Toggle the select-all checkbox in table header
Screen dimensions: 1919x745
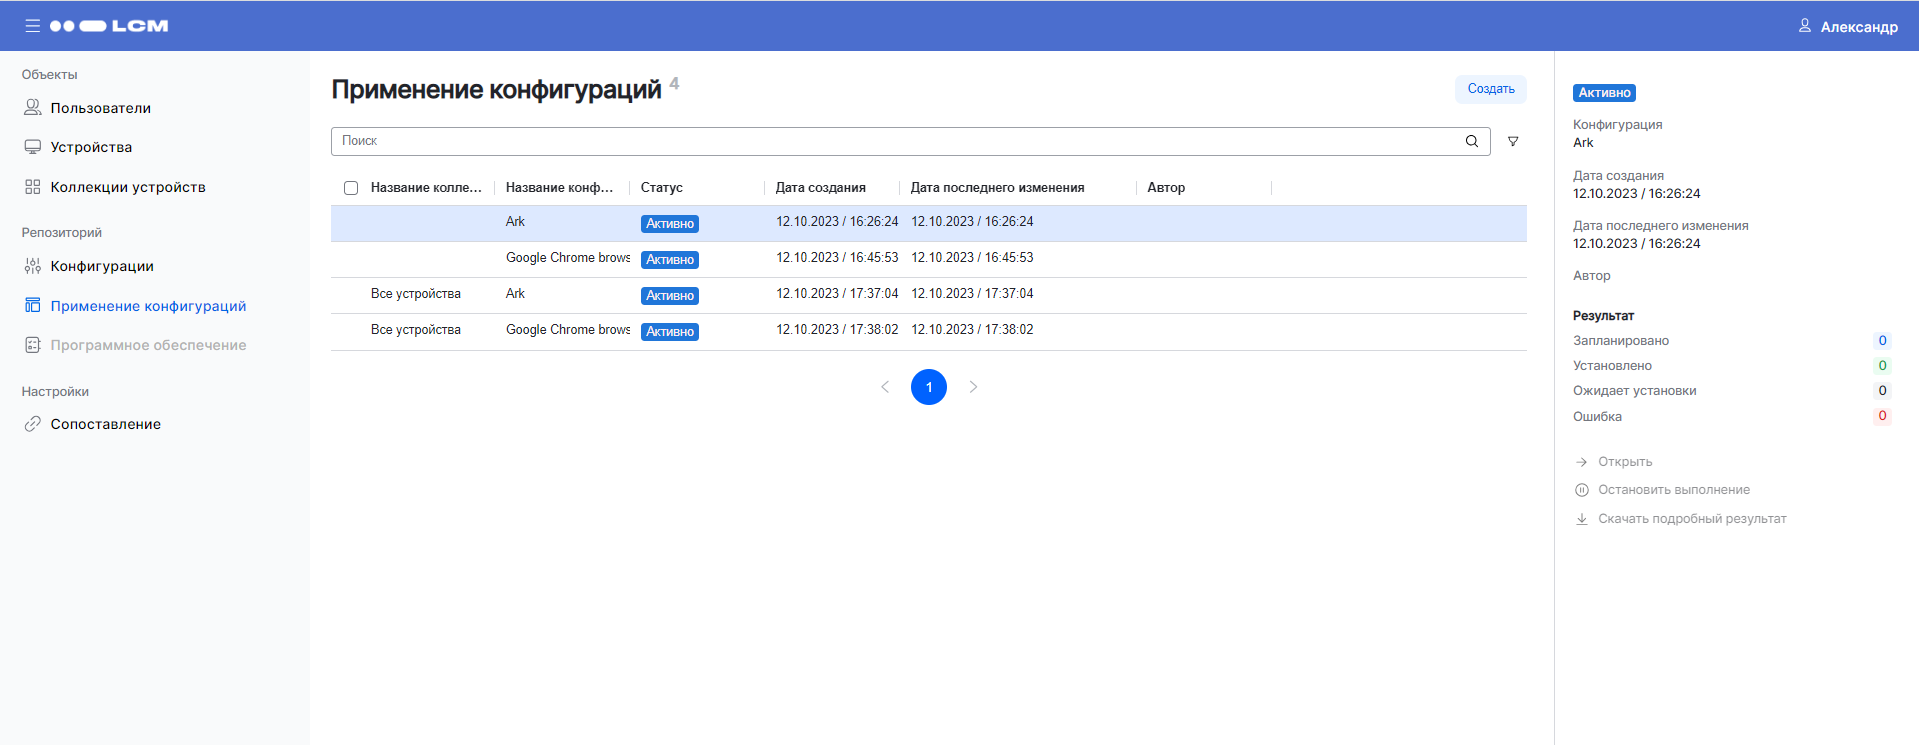click(351, 188)
